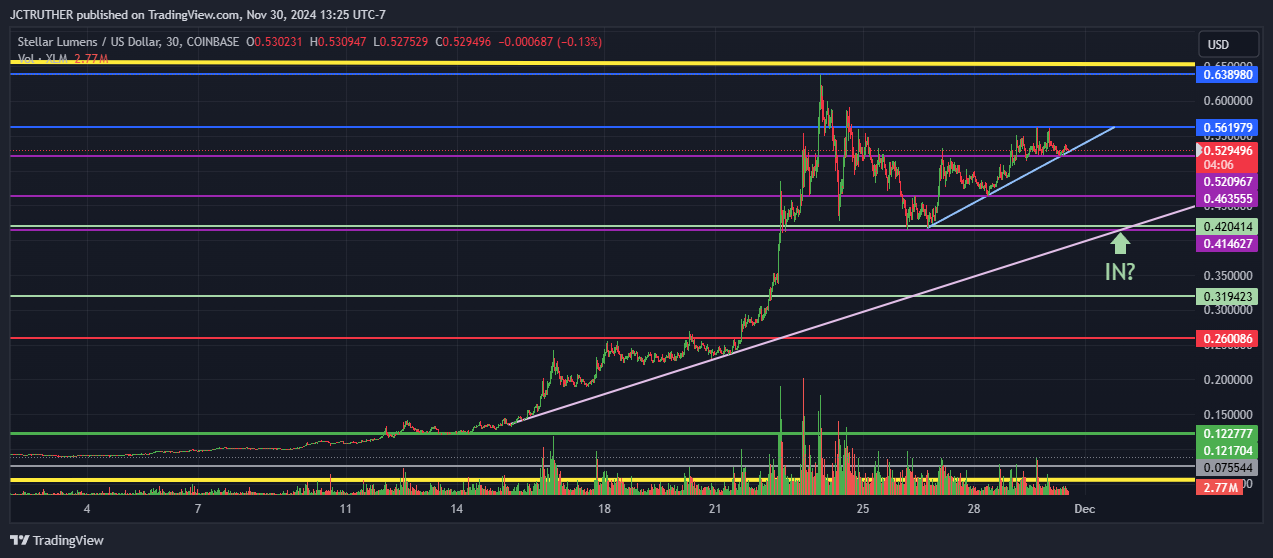Click the 0.300000 price axis value
Viewport: 1273px width, 558px height.
tap(1227, 310)
